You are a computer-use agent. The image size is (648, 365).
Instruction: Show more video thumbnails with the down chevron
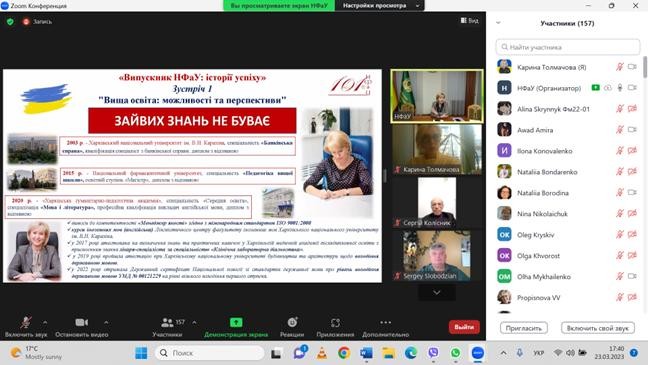436,293
